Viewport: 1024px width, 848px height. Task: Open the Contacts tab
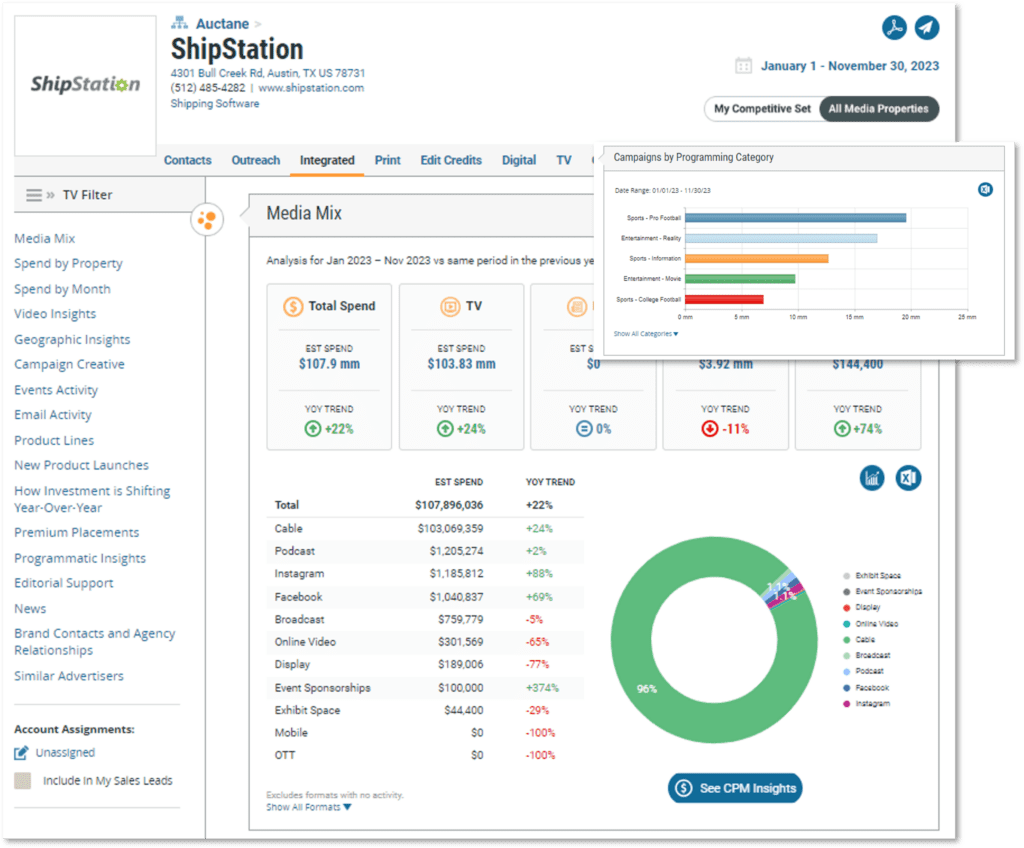click(x=187, y=160)
